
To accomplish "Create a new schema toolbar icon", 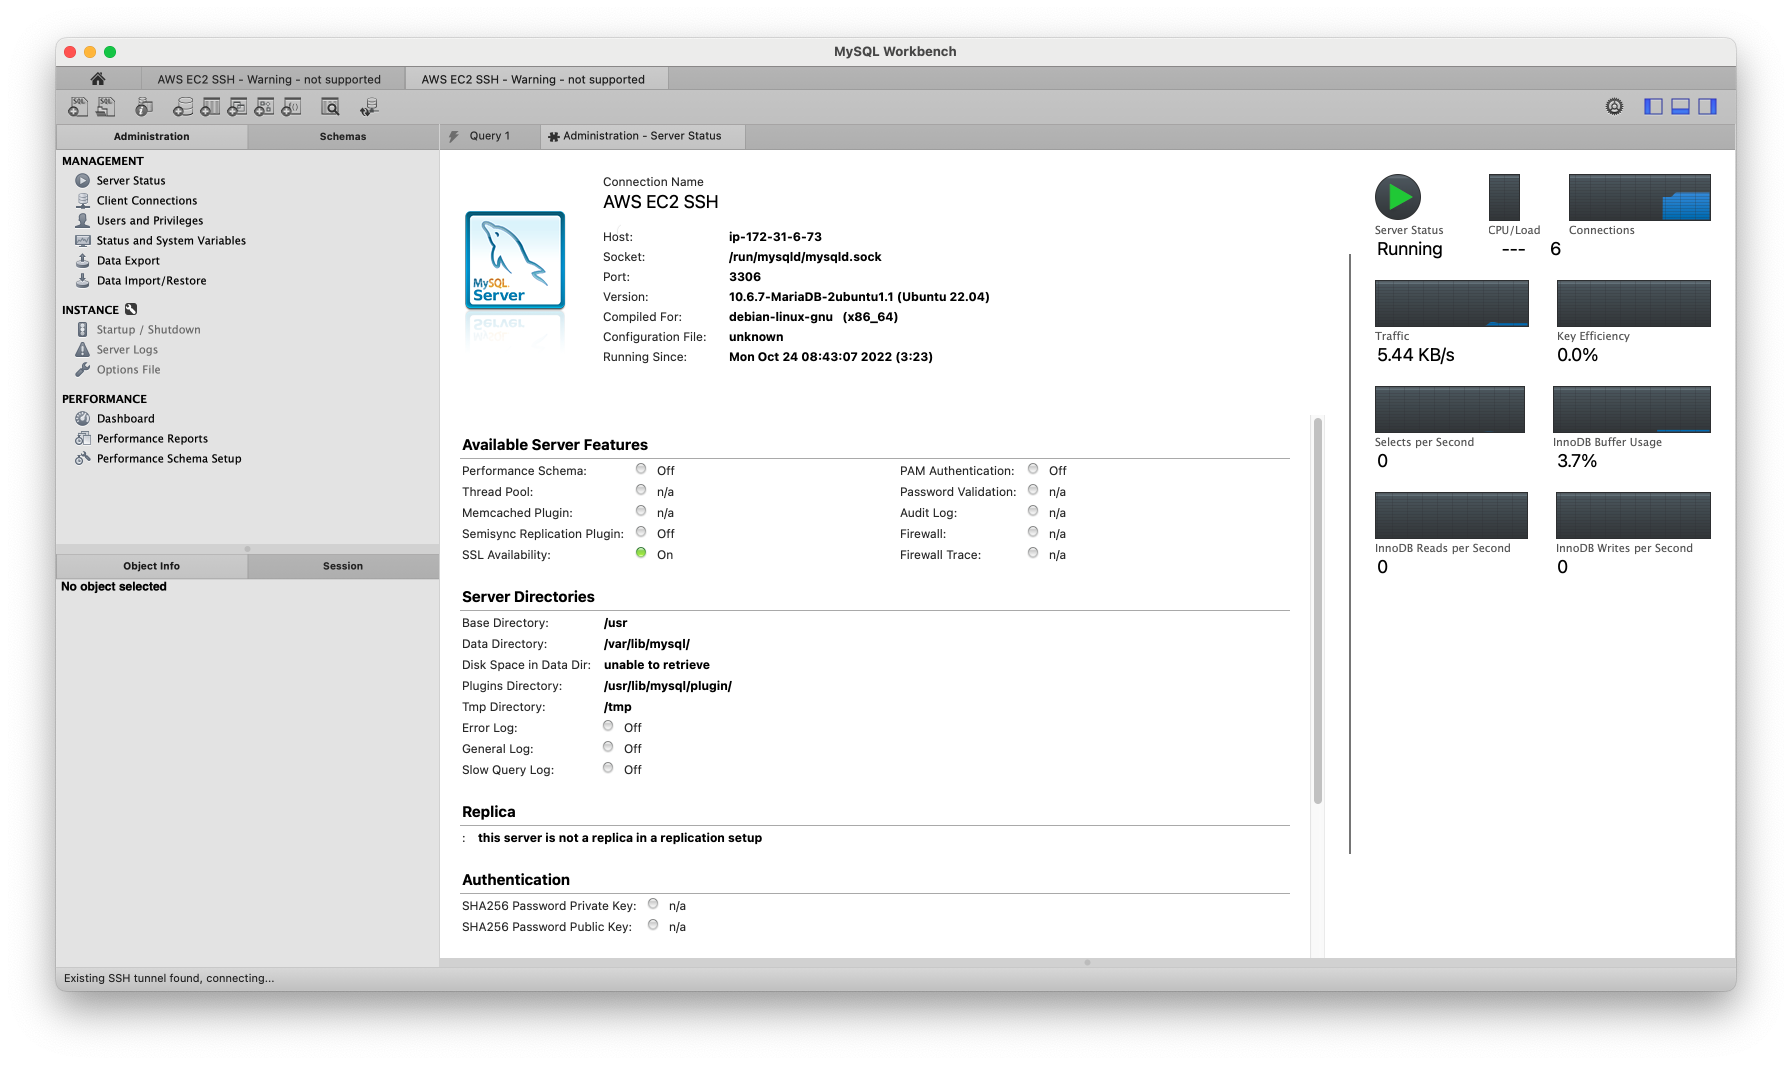I will [x=183, y=107].
